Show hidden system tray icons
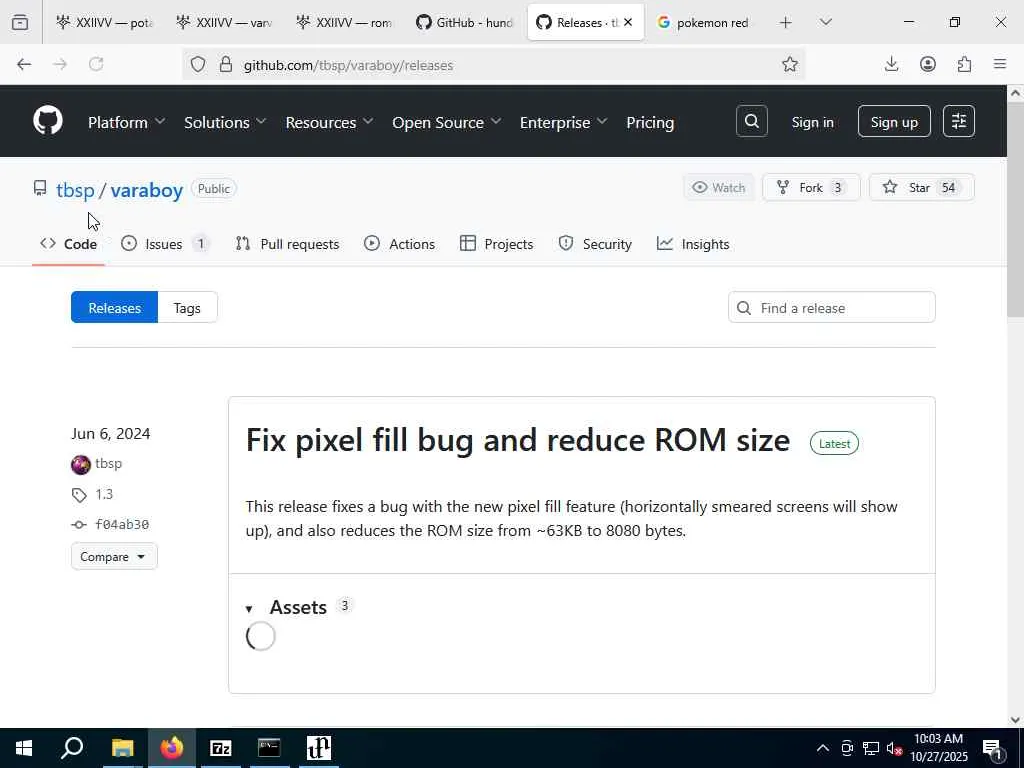The width and height of the screenshot is (1024, 768). tap(823, 748)
